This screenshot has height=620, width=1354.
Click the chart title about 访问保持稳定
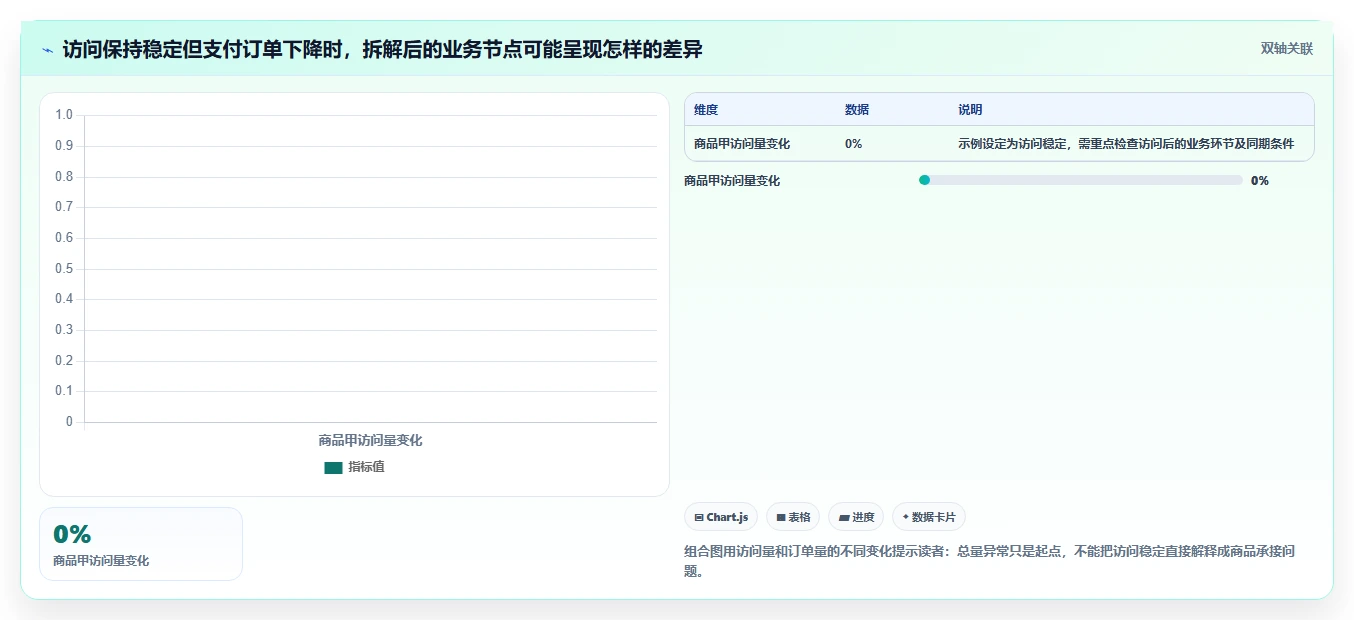click(383, 49)
